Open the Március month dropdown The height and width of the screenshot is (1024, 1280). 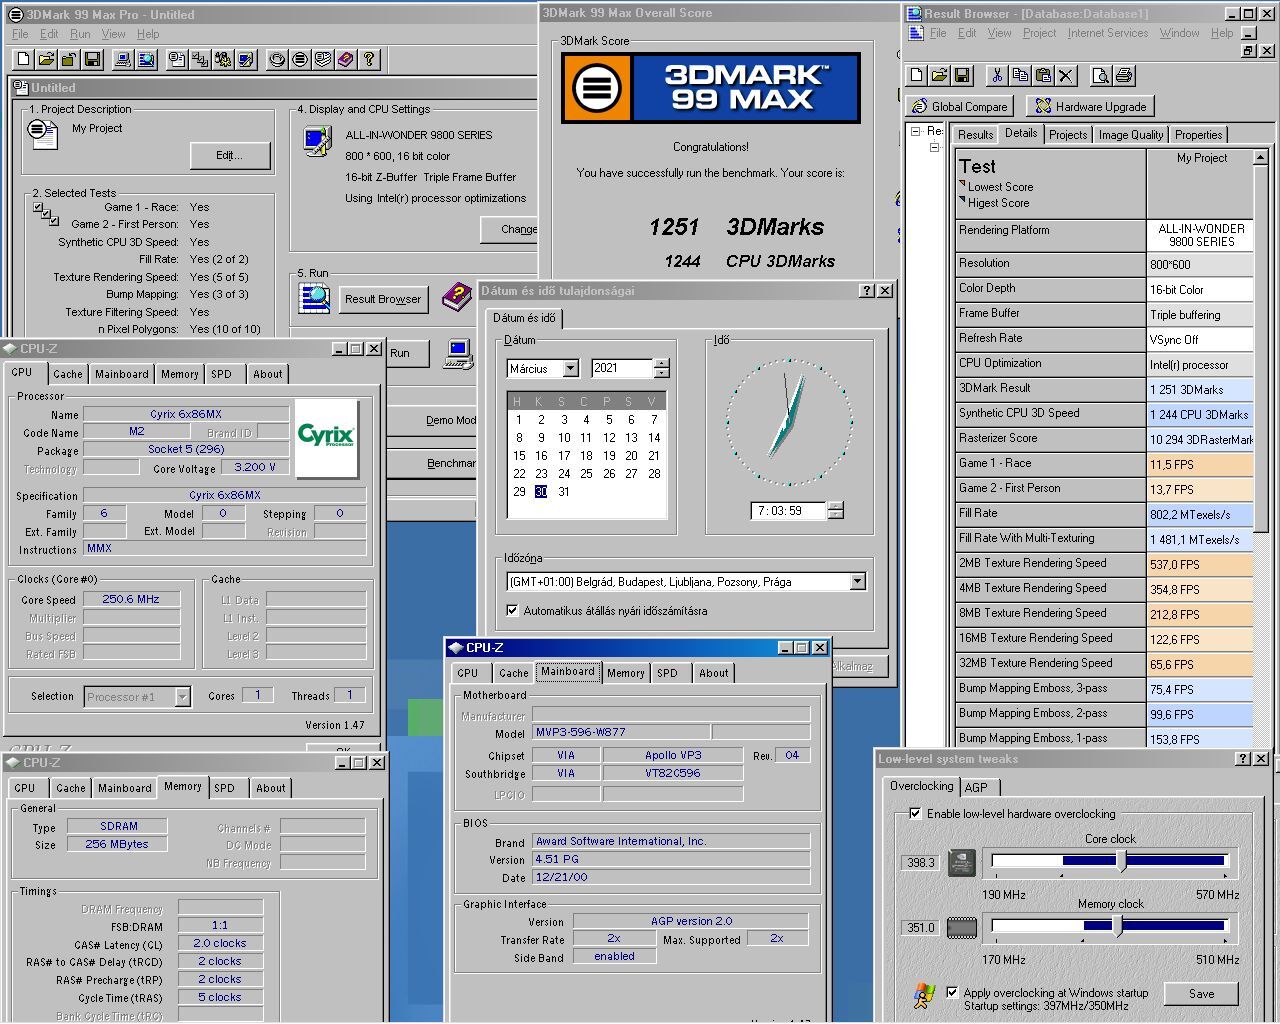click(570, 368)
